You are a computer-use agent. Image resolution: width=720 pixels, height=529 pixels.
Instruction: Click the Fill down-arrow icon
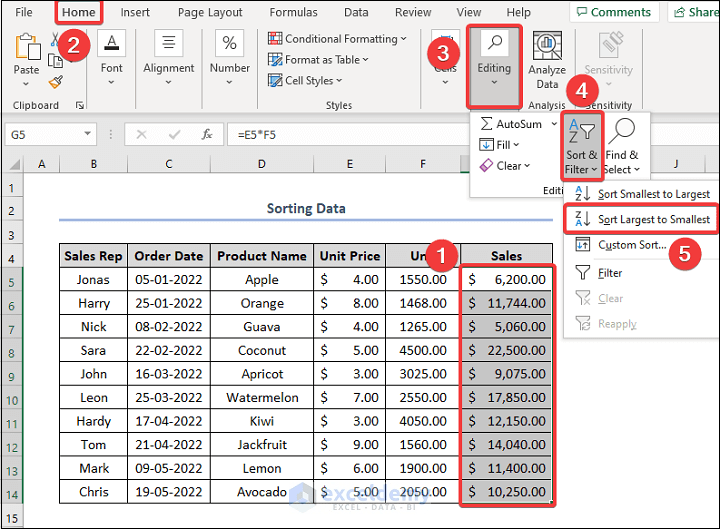(486, 145)
